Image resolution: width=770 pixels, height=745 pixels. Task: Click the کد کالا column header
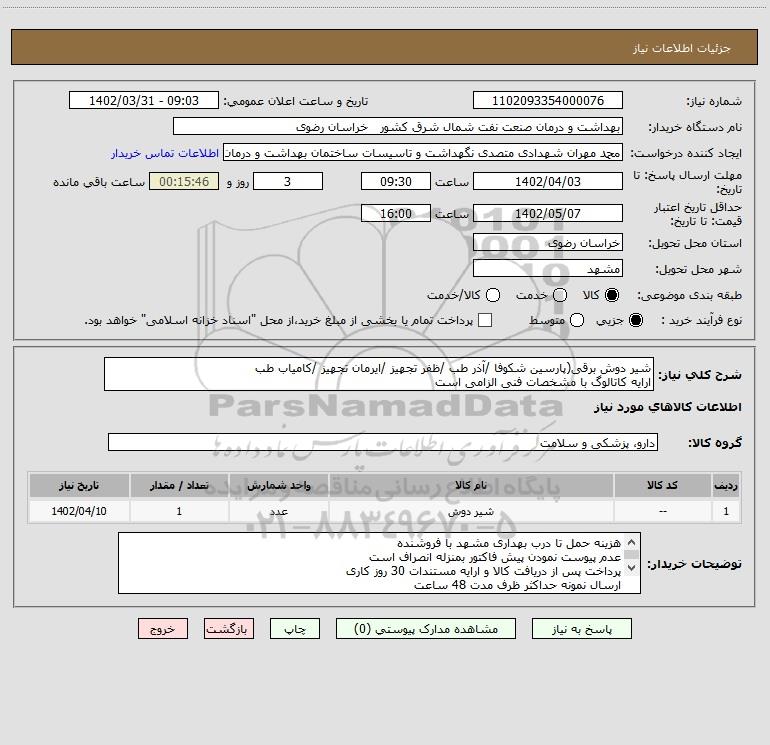pyautogui.click(x=662, y=485)
